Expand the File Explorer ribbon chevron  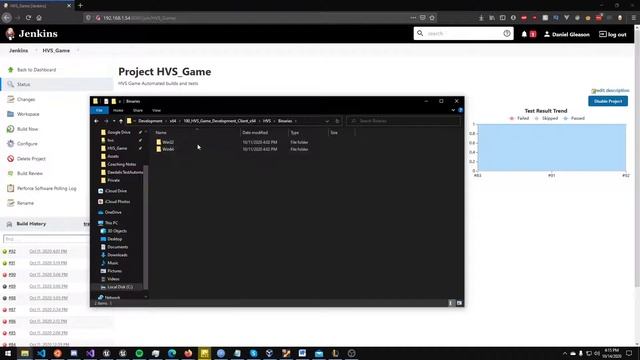(453, 110)
